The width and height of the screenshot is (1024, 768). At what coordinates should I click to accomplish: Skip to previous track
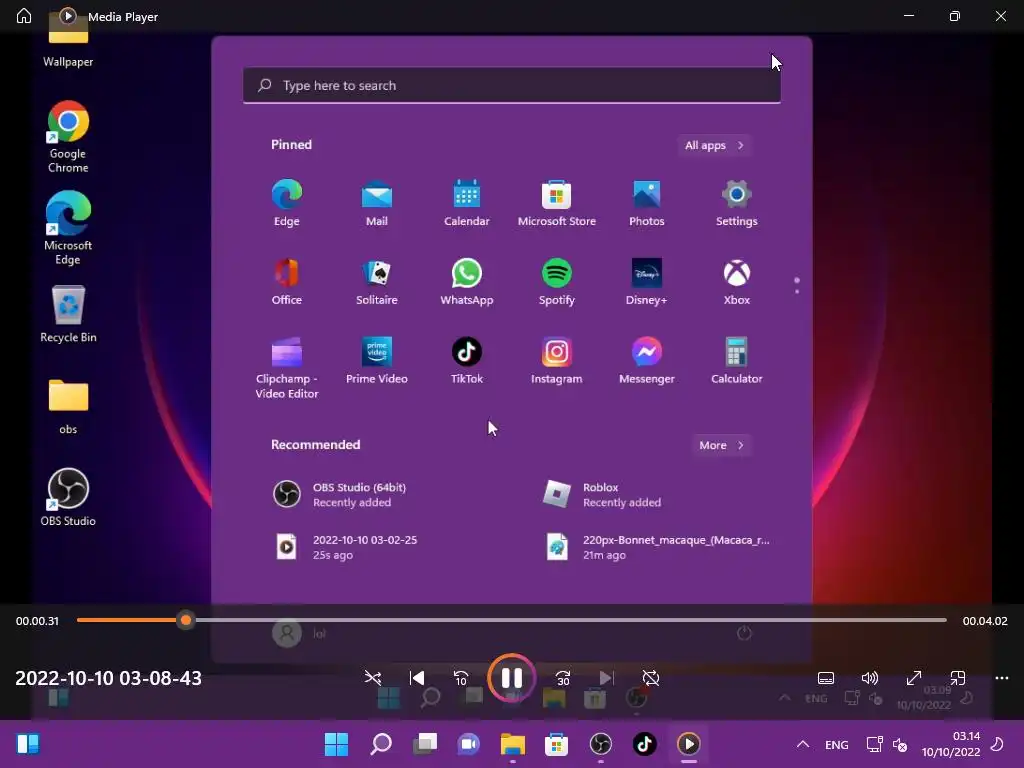click(x=417, y=678)
